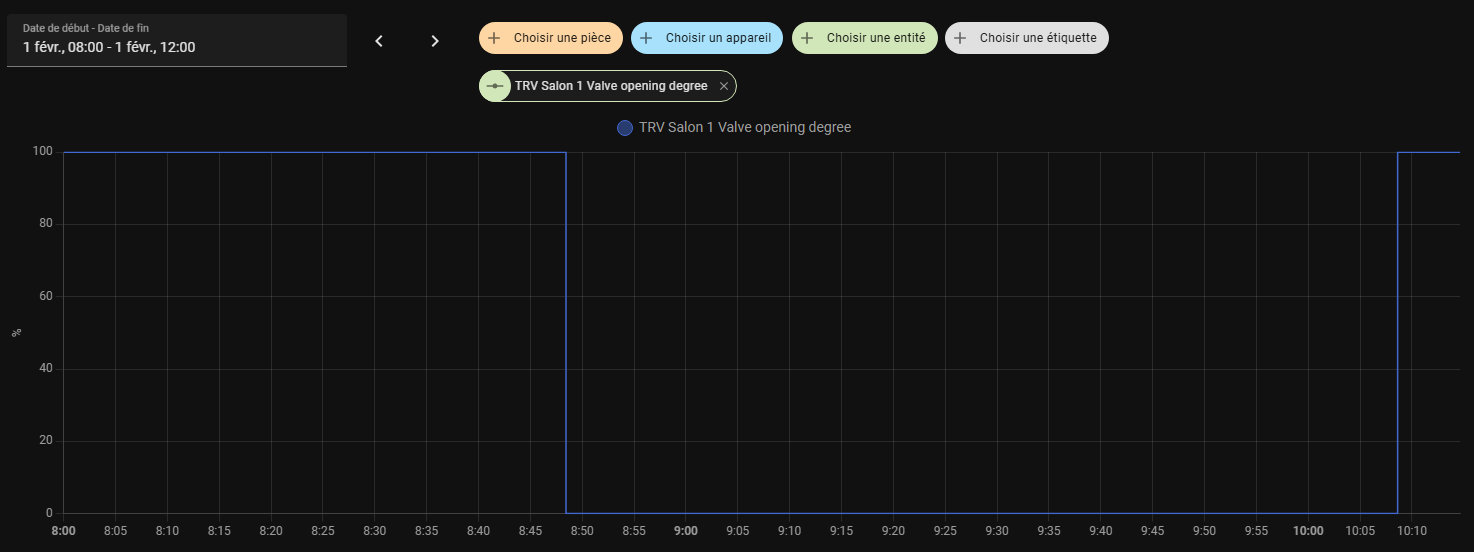The image size is (1474, 552).
Task: Click the 9:00 label on the time axis
Action: pyautogui.click(x=686, y=531)
